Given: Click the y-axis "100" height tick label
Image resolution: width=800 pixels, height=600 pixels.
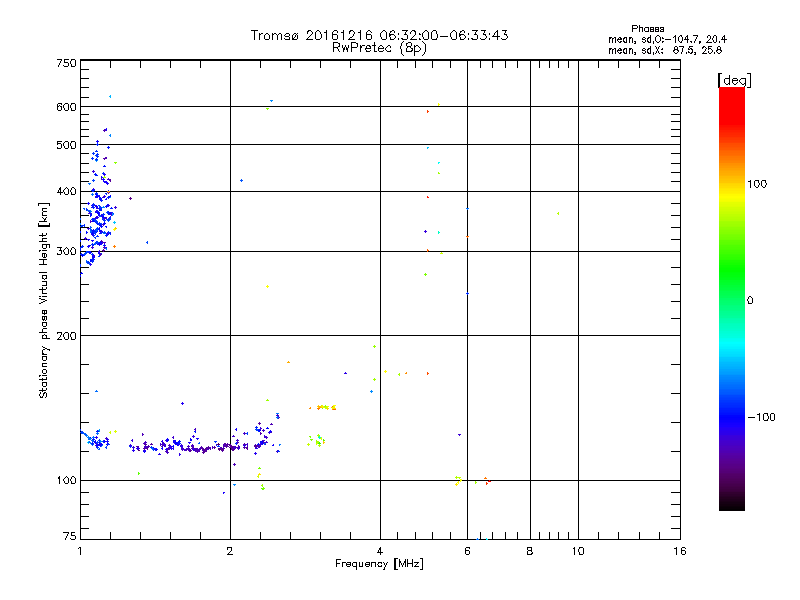Looking at the screenshot, I should (x=66, y=480).
